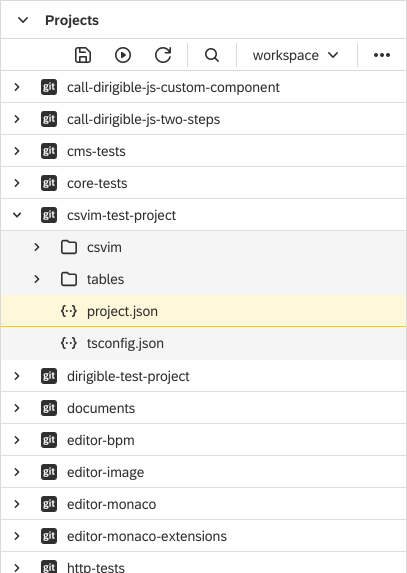The image size is (407, 573).
Task: Select the csvim folder label
Action: (104, 247)
